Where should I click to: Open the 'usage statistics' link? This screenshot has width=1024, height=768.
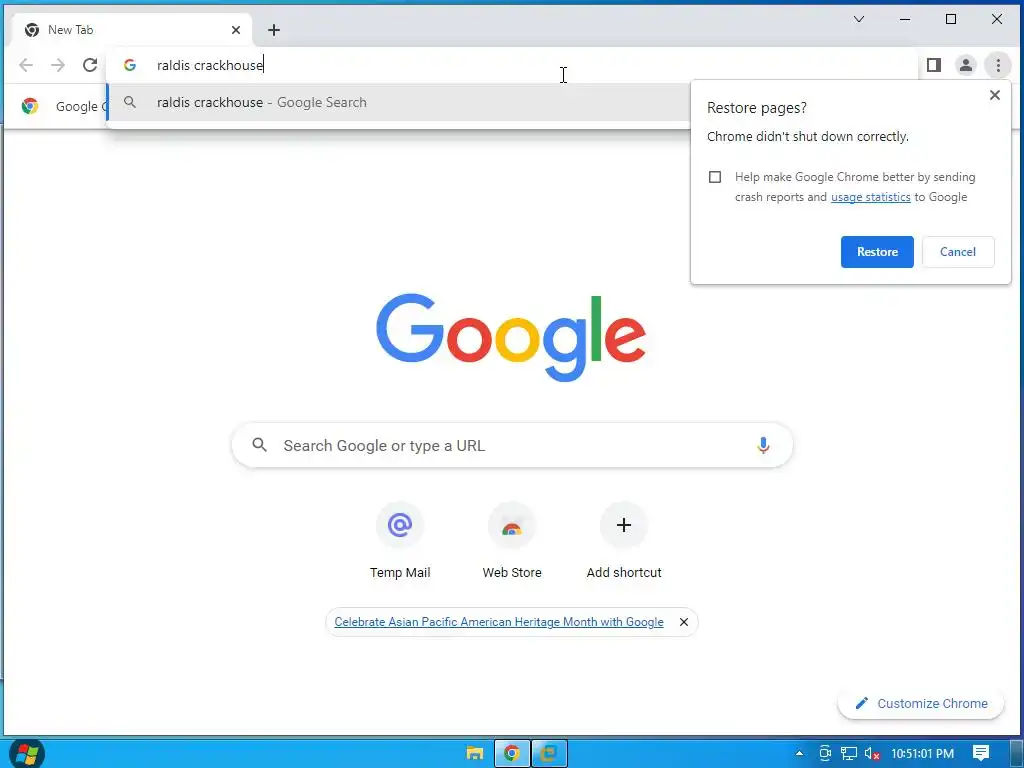pyautogui.click(x=871, y=197)
